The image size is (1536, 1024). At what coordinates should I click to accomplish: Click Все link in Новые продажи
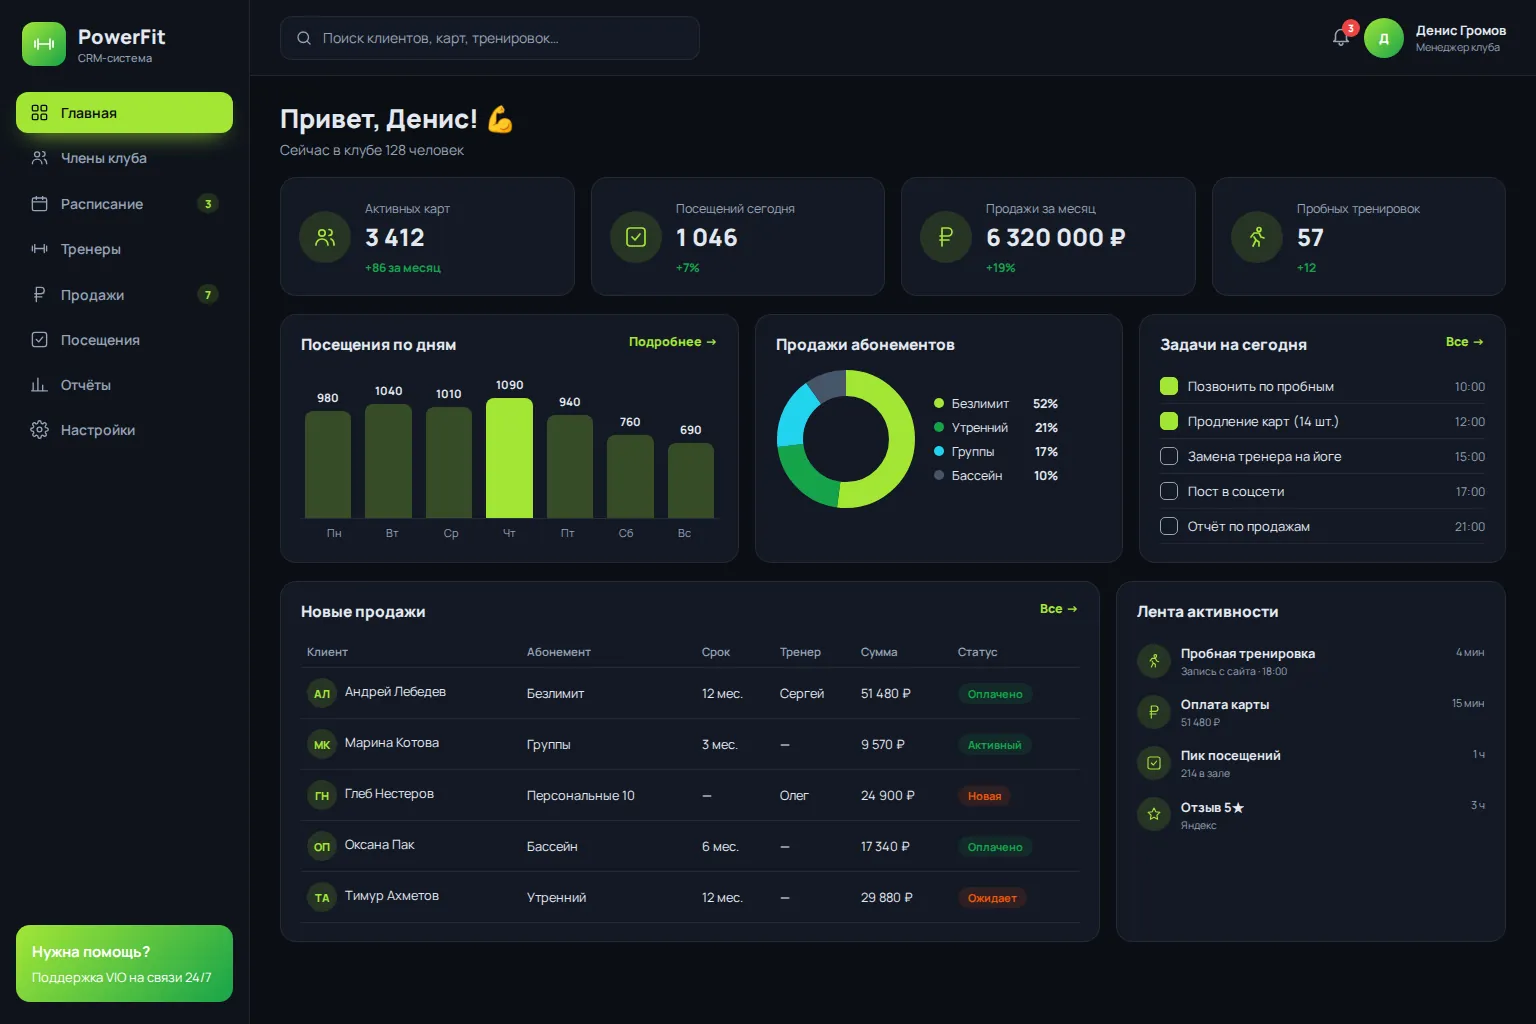[1058, 609]
